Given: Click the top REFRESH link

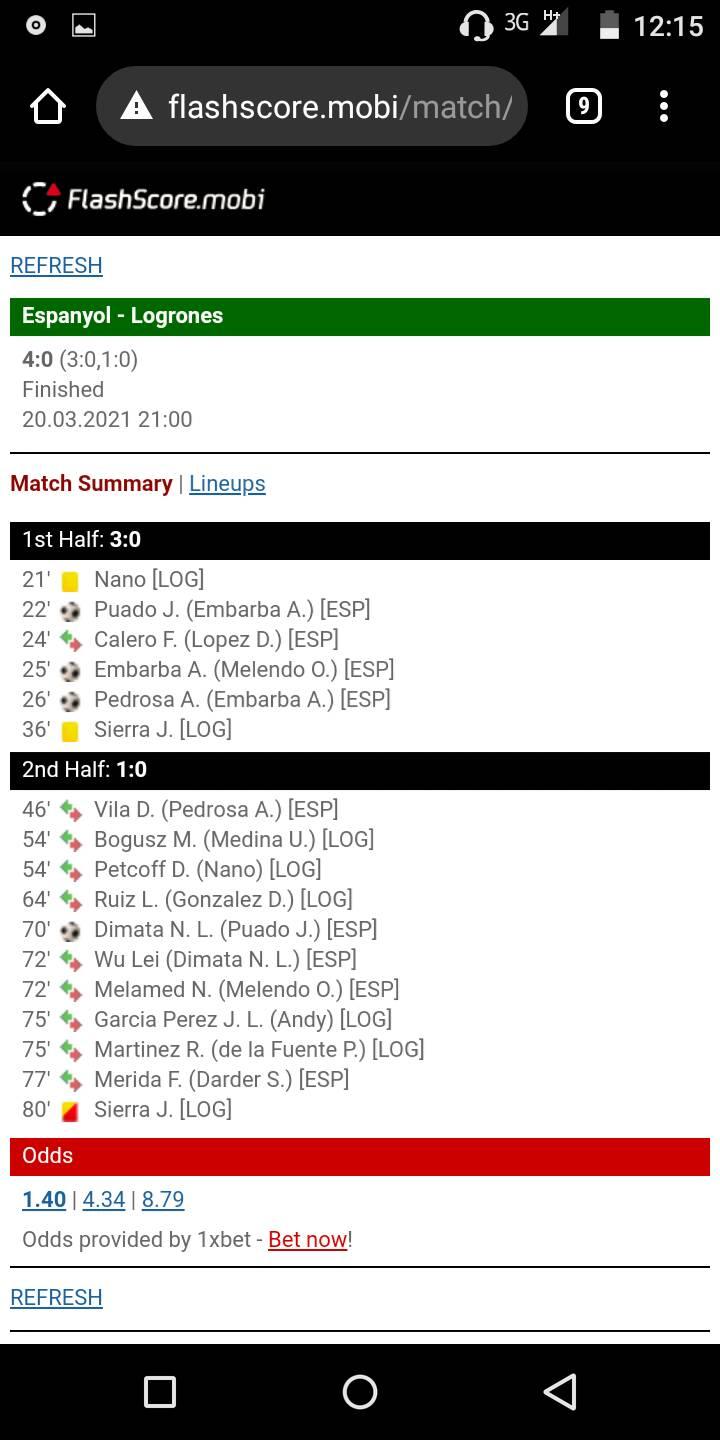Looking at the screenshot, I should tap(56, 265).
